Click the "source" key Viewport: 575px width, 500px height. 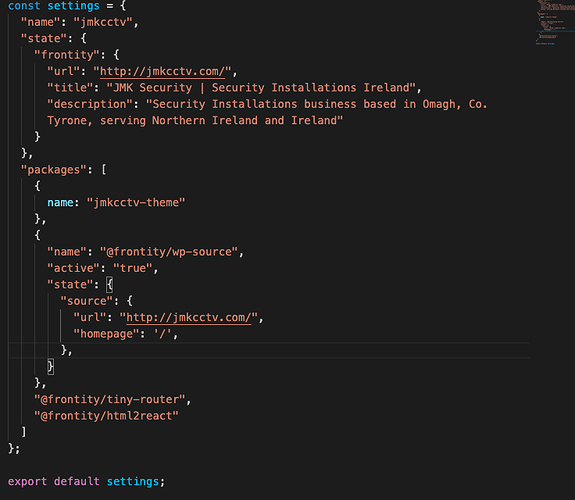point(87,301)
